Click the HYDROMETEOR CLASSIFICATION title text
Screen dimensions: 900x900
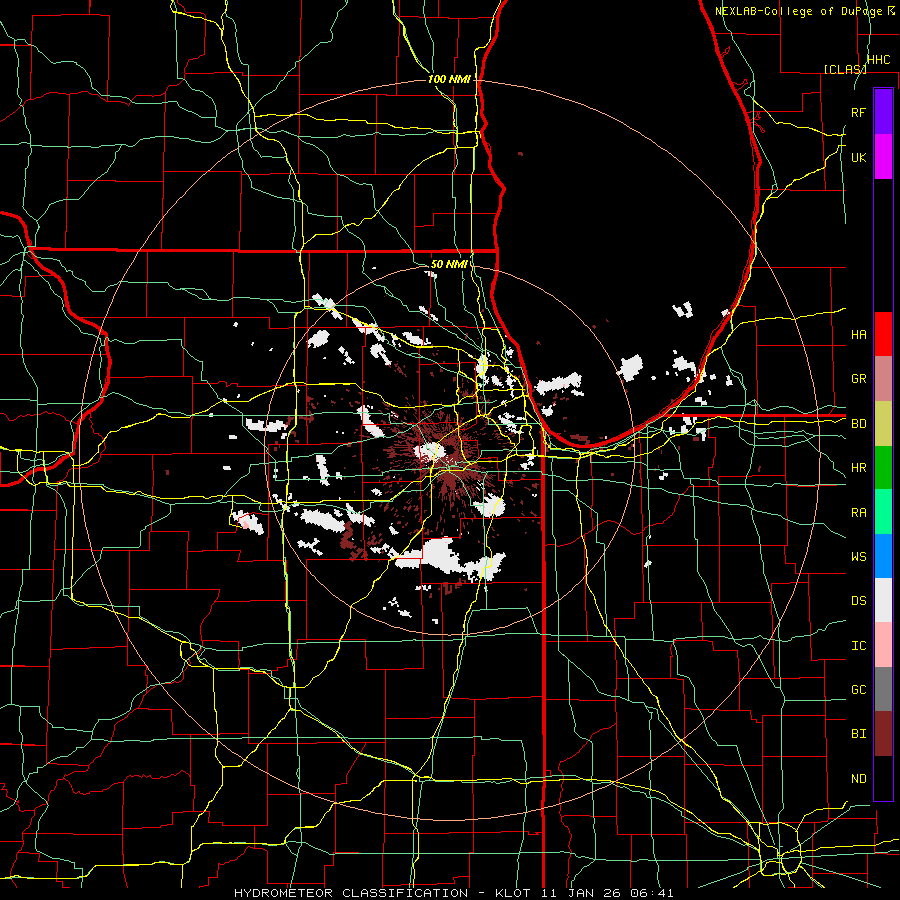351,893
